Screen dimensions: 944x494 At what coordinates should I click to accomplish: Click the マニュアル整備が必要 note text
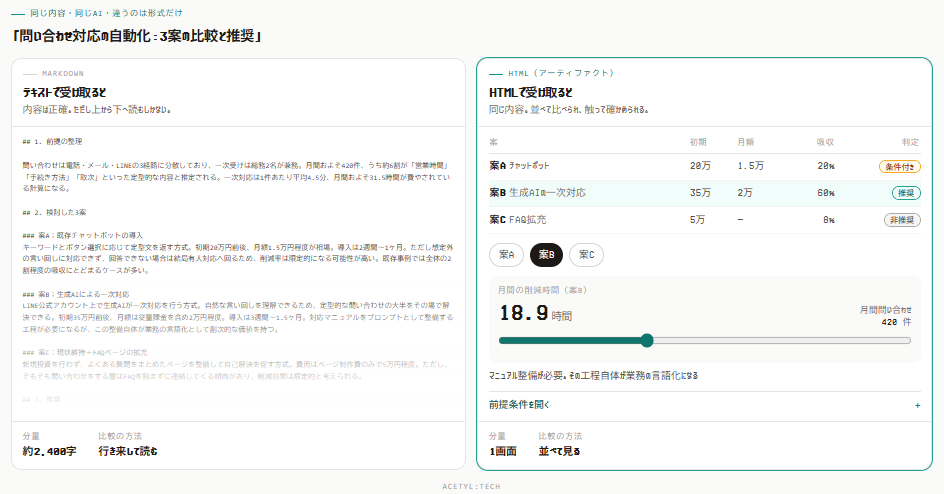[593, 375]
